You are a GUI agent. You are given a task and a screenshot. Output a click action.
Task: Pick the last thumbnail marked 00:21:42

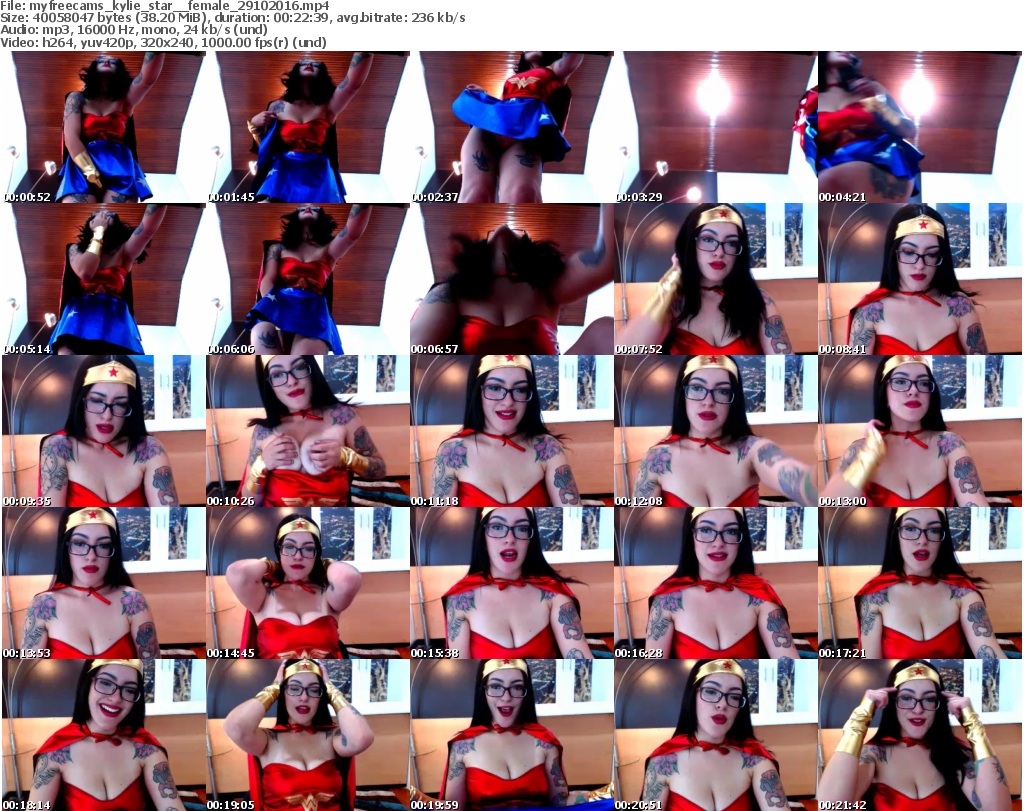click(920, 735)
